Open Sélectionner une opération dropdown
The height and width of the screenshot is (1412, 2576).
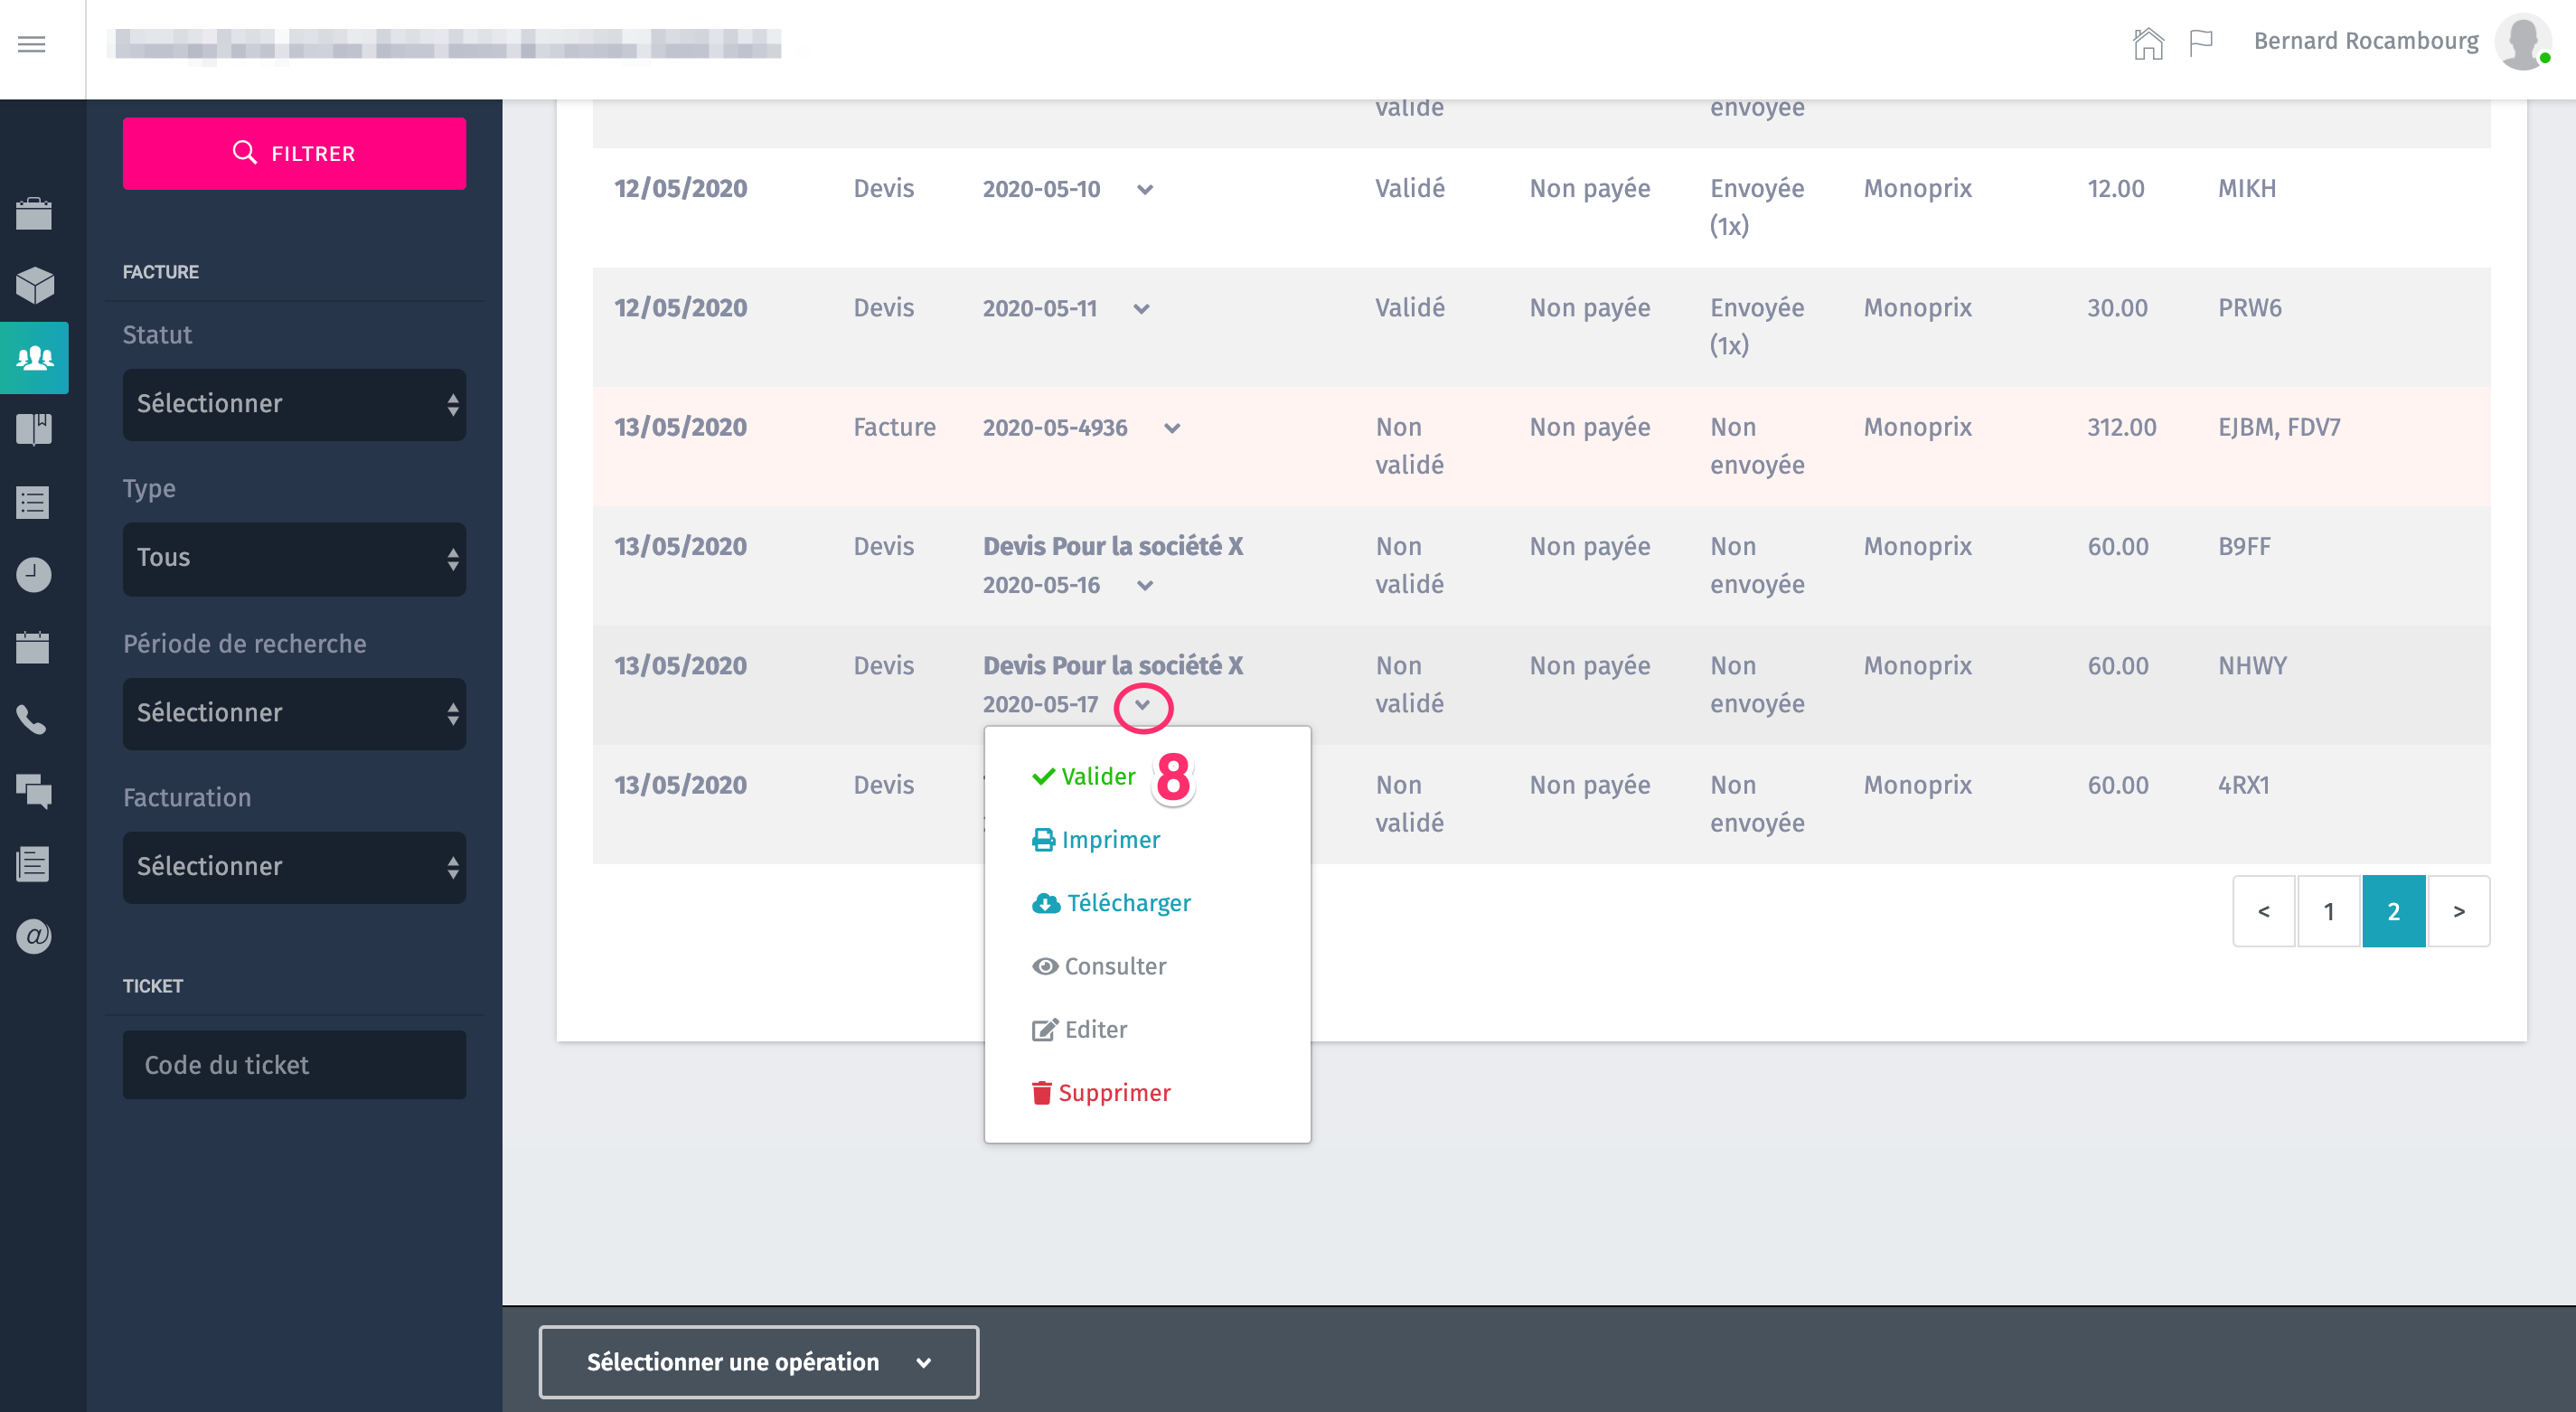click(758, 1362)
